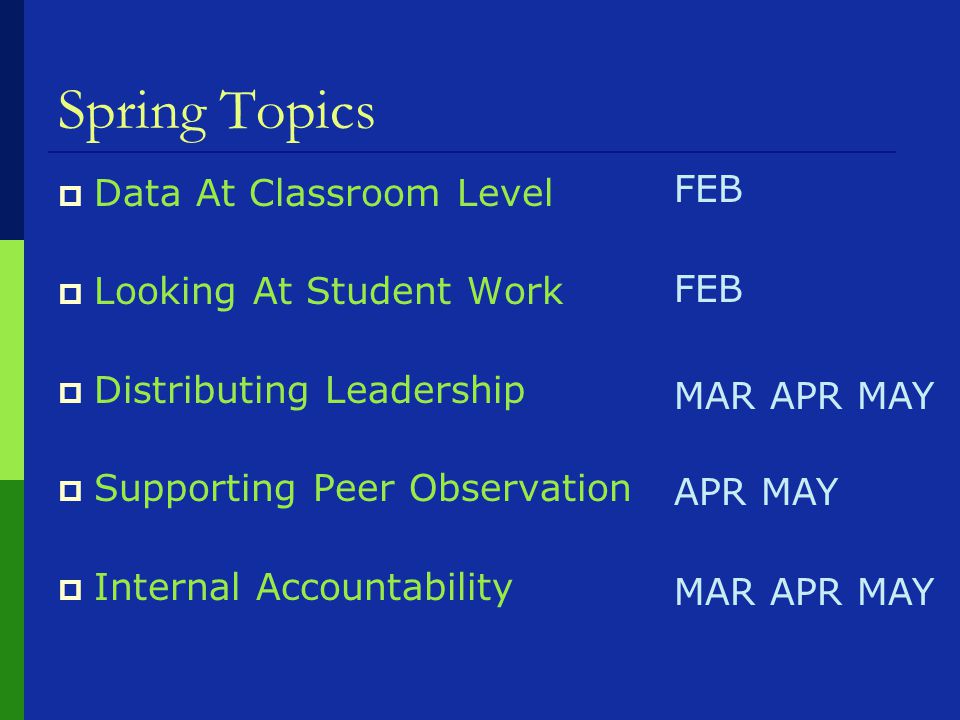Select the bullet beside Internal Accountability
Viewport: 960px width, 720px height.
point(70,590)
